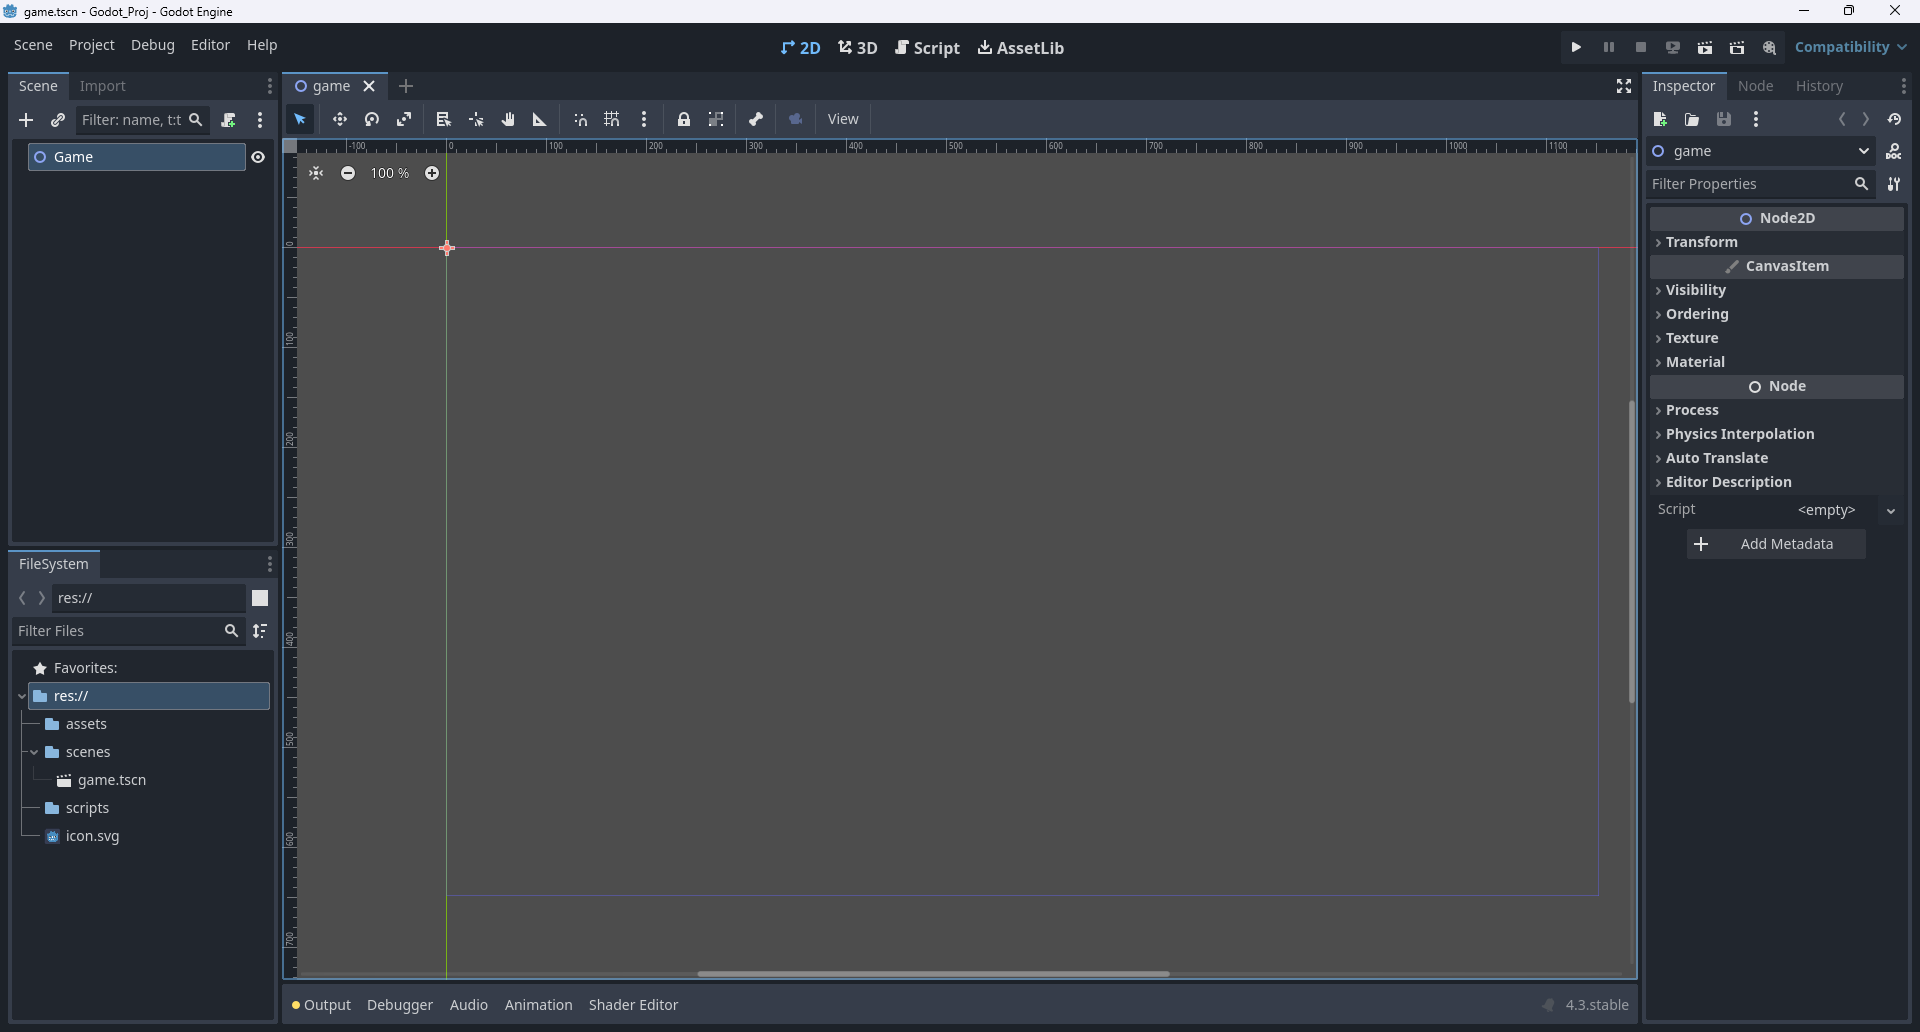Image resolution: width=1920 pixels, height=1032 pixels.
Task: Click the Add Metadata button
Action: point(1776,544)
